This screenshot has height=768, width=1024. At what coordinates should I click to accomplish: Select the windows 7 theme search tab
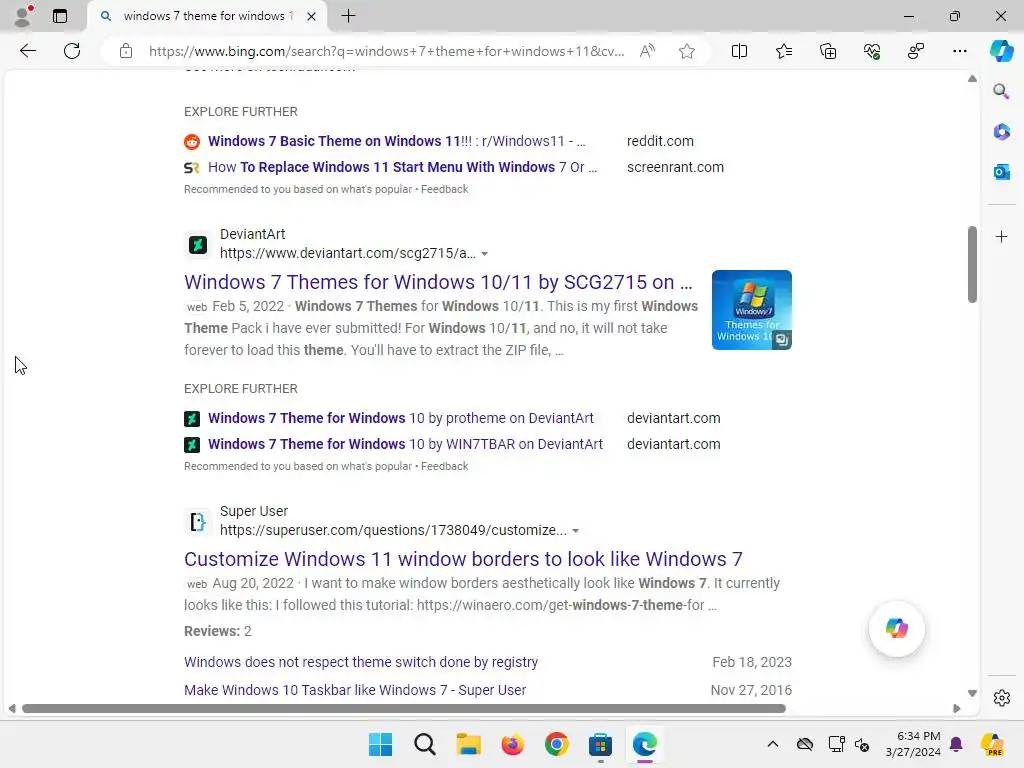pyautogui.click(x=206, y=16)
